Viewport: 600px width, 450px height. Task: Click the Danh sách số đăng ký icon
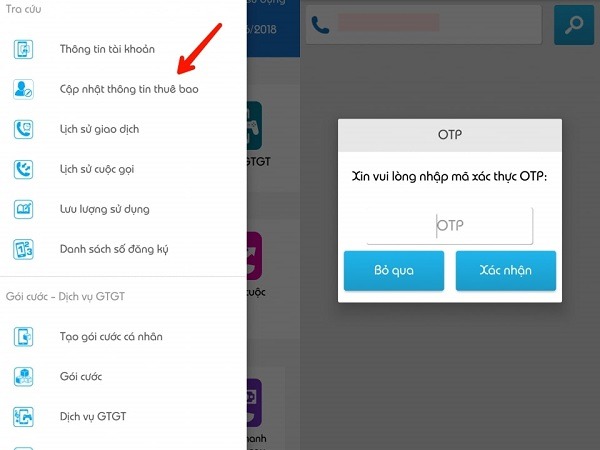pyautogui.click(x=23, y=249)
